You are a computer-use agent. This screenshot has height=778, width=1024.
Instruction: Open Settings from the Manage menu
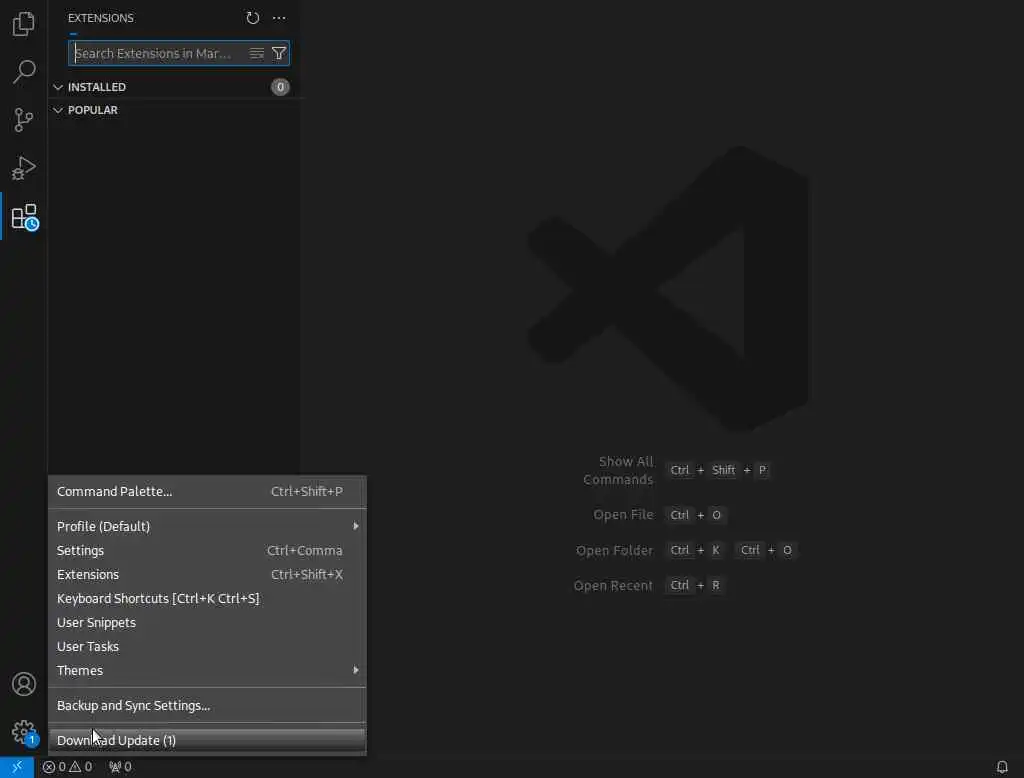pos(208,550)
